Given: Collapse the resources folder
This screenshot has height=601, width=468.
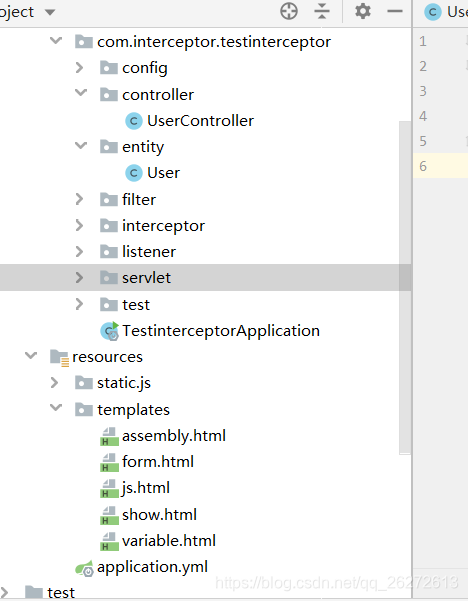Looking at the screenshot, I should click(x=31, y=355).
